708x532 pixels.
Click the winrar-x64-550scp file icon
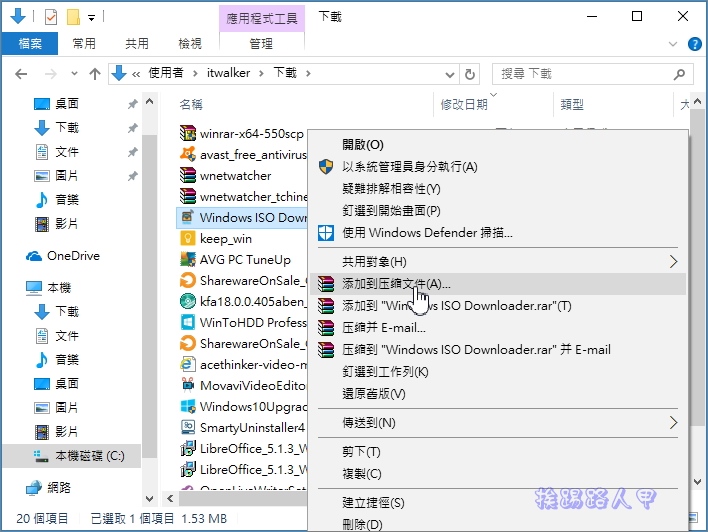point(187,133)
